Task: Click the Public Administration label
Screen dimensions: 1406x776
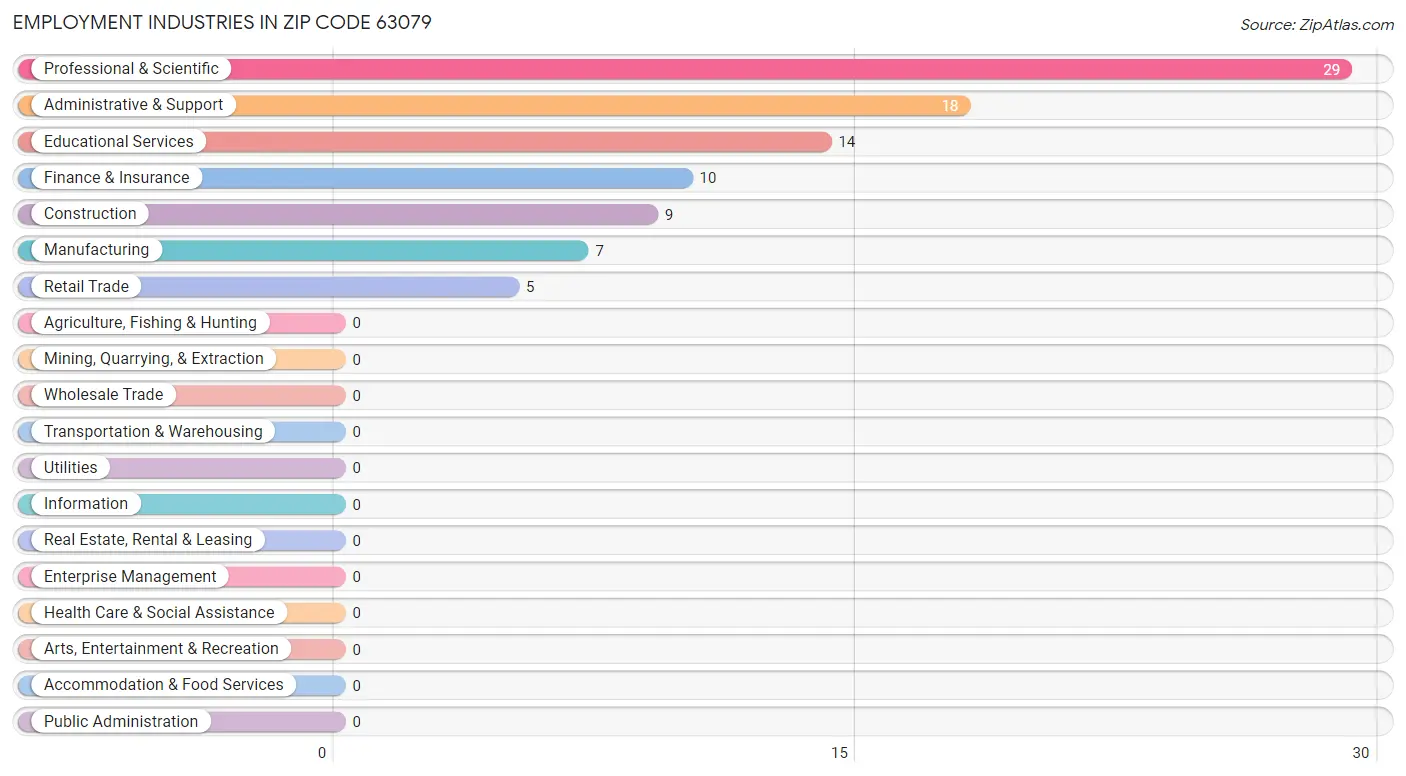Action: pos(121,722)
